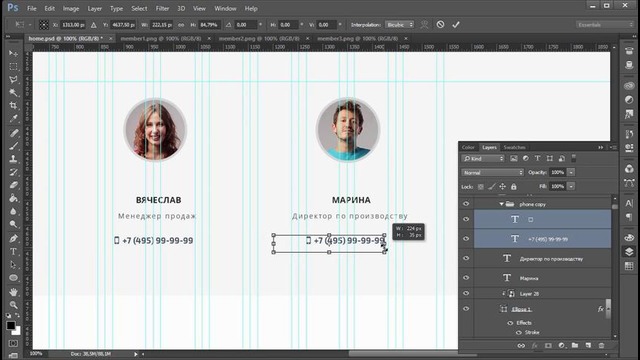The width and height of the screenshot is (640, 360).
Task: Open the Opacity slider dropdown
Action: pyautogui.click(x=571, y=172)
